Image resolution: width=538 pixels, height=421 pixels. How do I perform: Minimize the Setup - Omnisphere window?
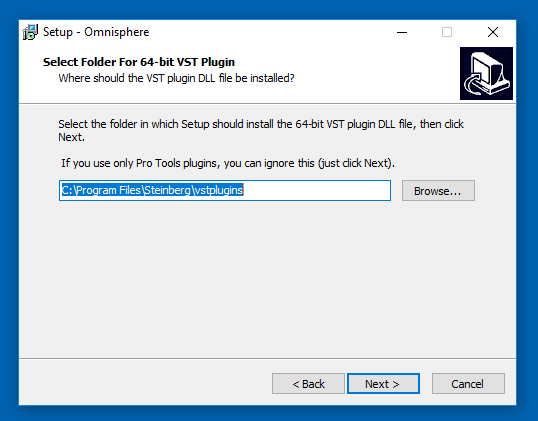pos(402,32)
